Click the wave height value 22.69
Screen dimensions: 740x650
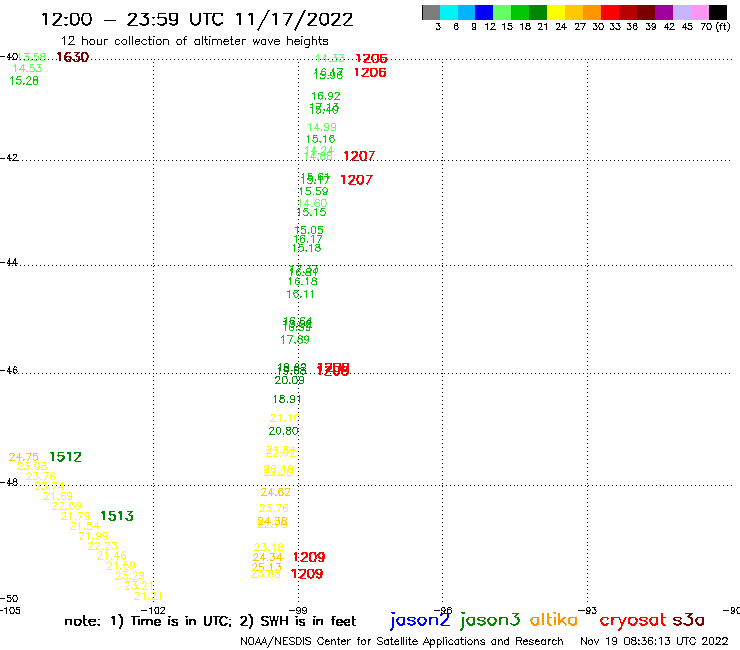(67, 506)
